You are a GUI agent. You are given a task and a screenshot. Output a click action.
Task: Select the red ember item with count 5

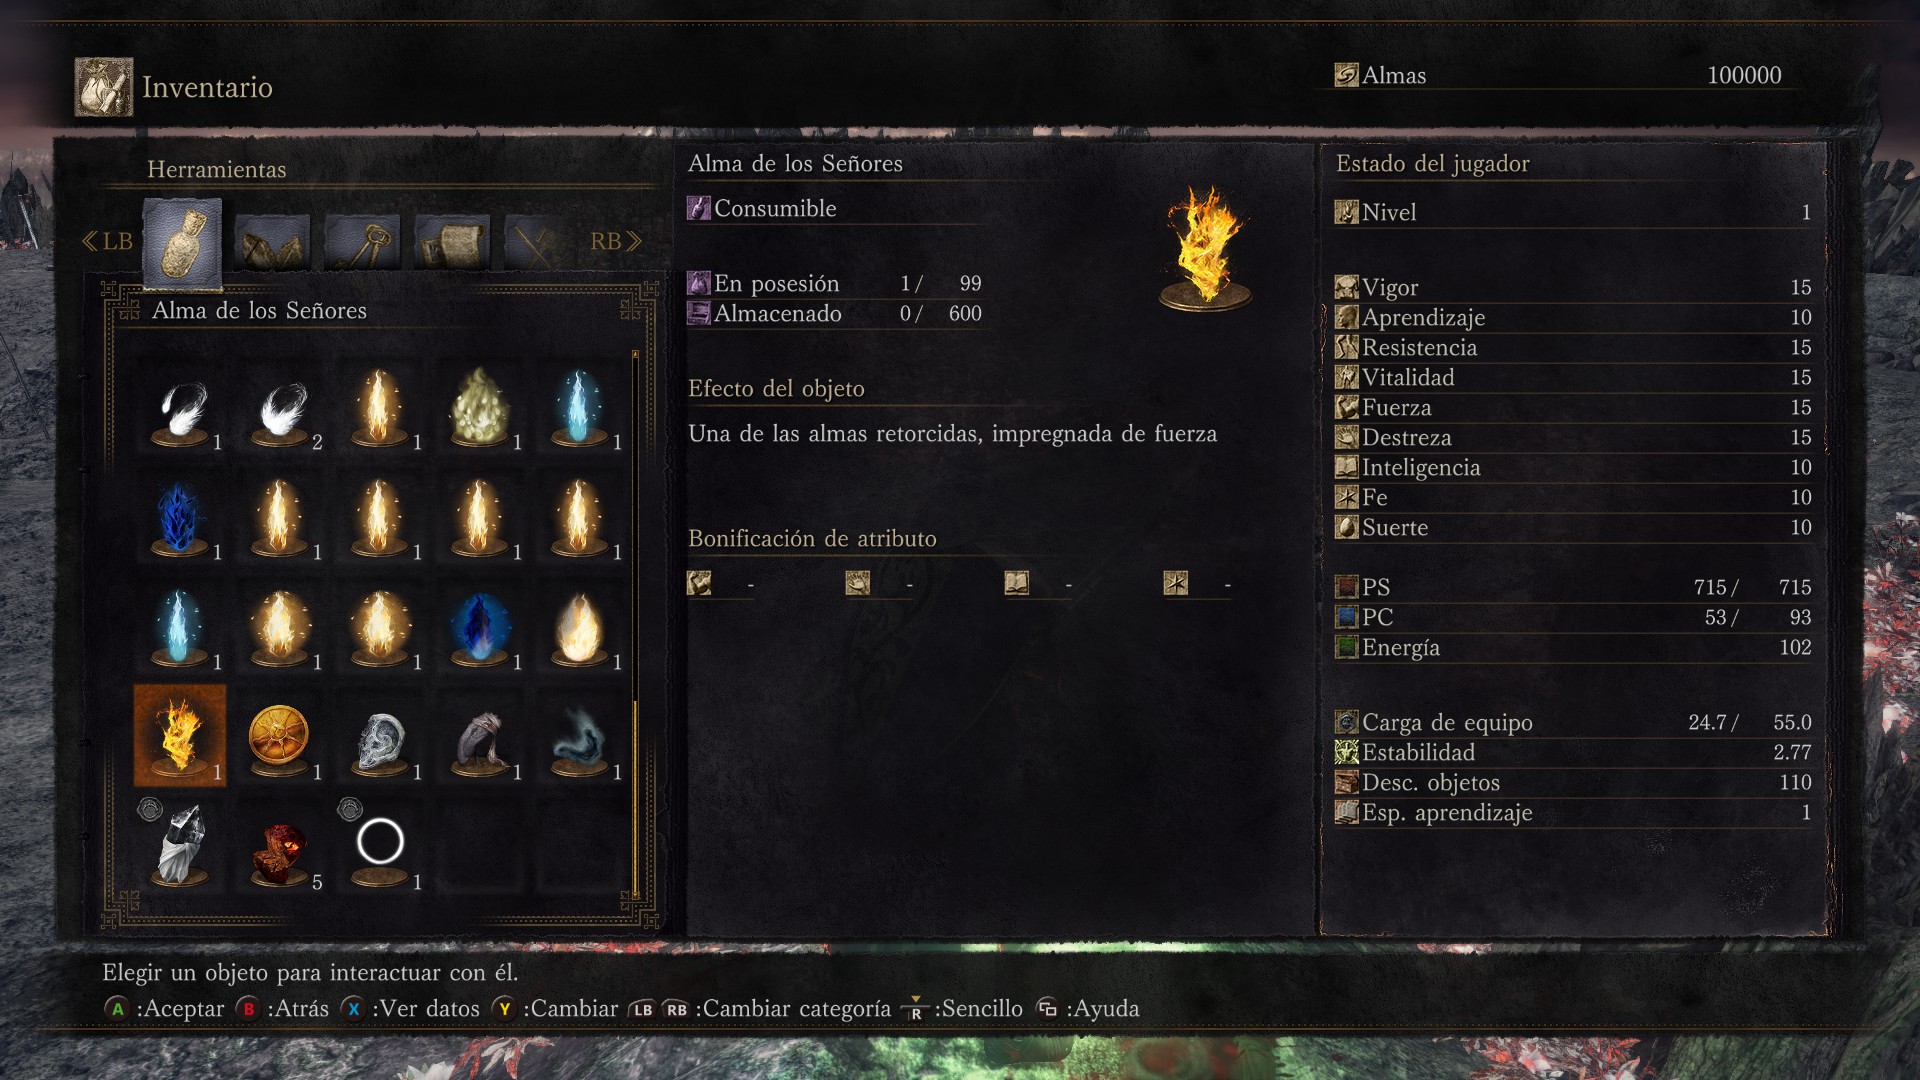click(280, 846)
